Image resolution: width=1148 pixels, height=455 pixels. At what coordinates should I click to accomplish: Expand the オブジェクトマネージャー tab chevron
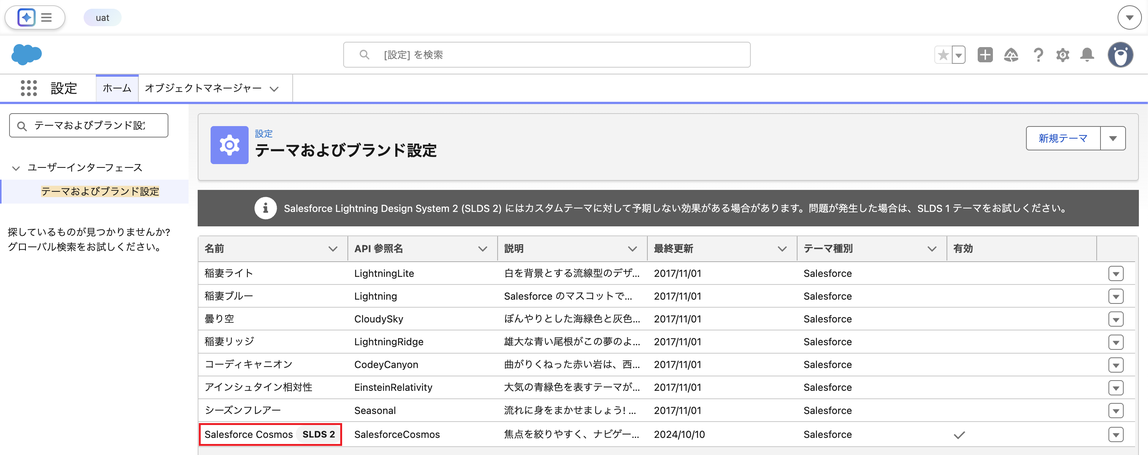click(274, 89)
